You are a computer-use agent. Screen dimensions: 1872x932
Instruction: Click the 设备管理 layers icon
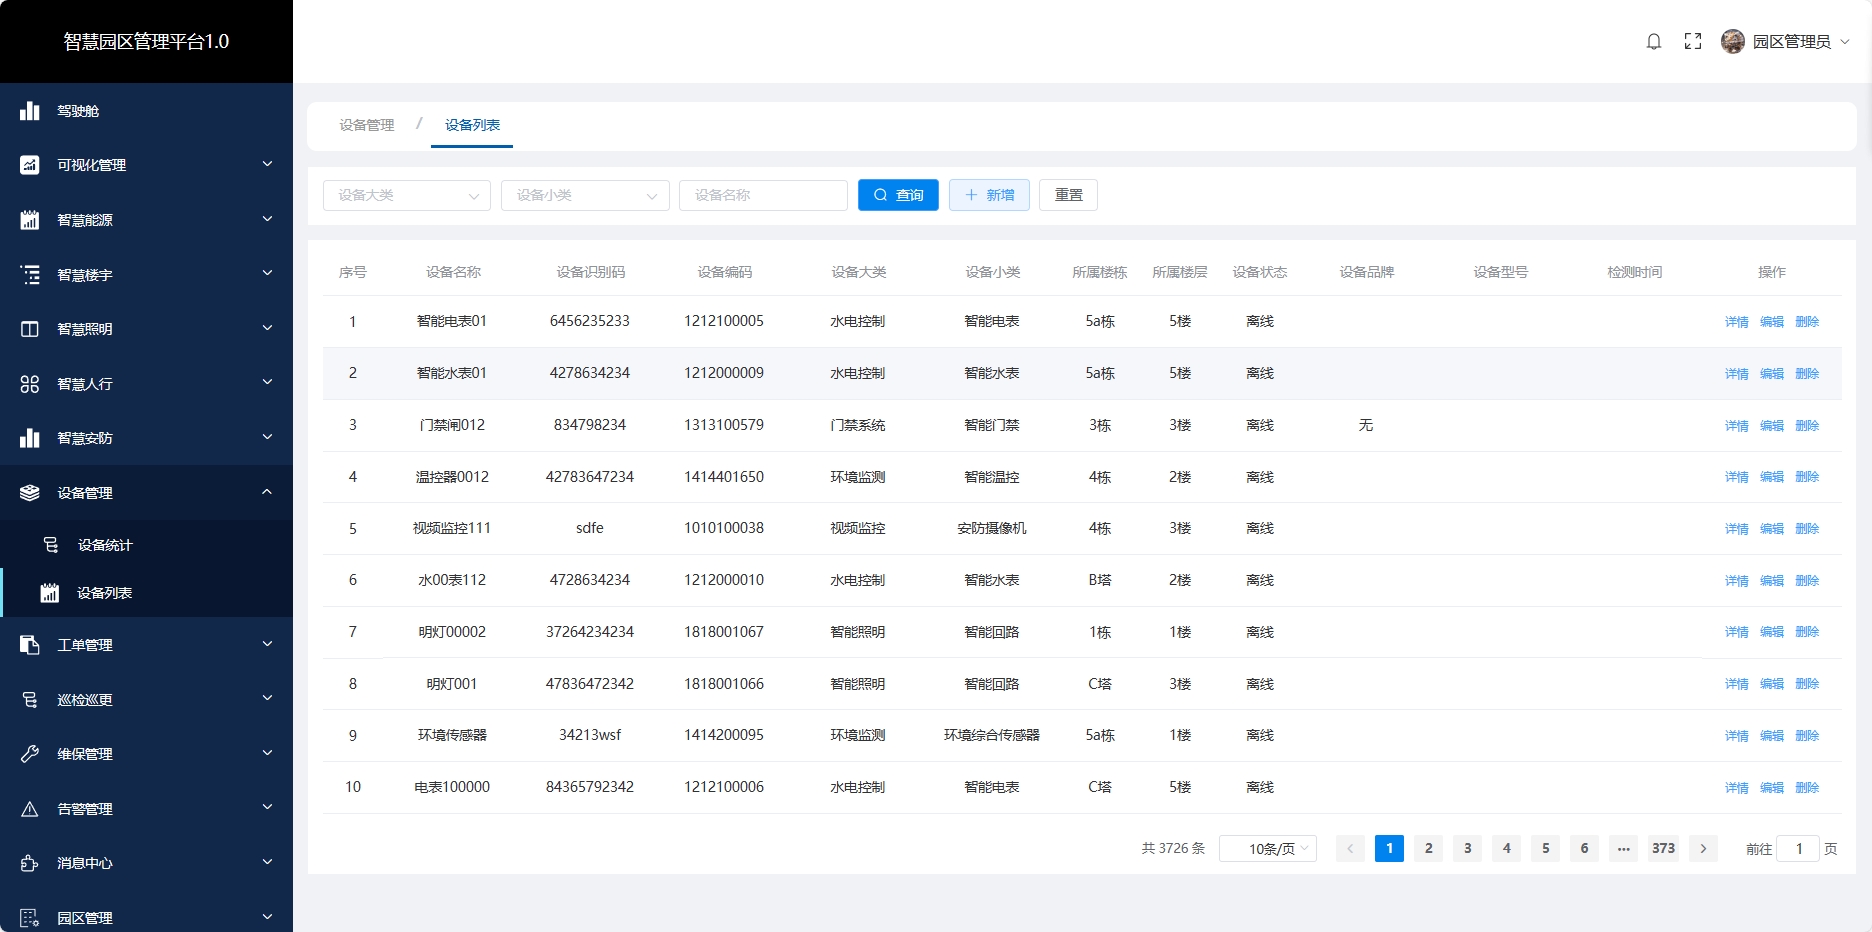pos(30,493)
